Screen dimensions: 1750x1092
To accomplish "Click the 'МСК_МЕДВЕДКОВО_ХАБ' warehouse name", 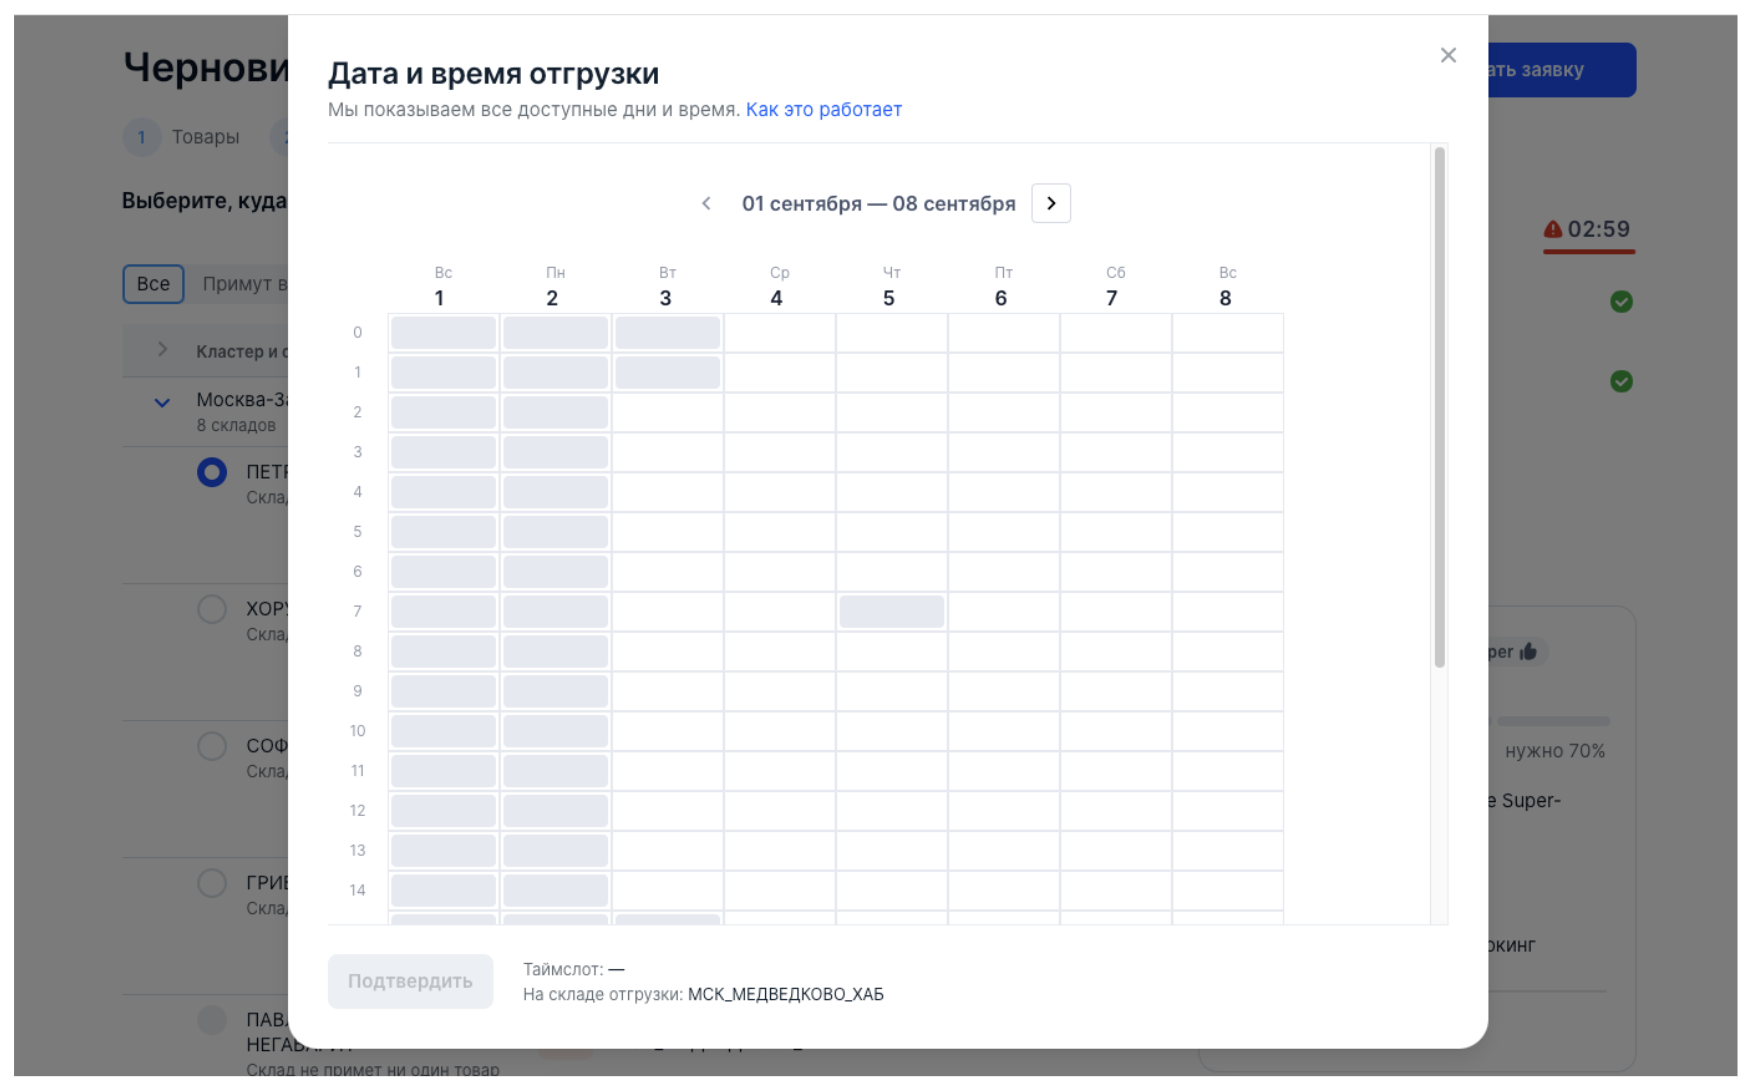I will (786, 995).
